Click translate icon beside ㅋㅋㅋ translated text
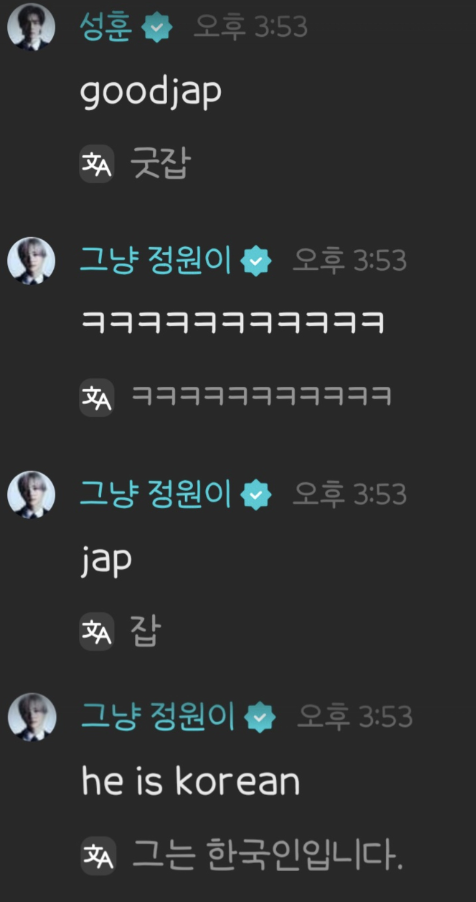Screen dimensions: 476x902 97,397
